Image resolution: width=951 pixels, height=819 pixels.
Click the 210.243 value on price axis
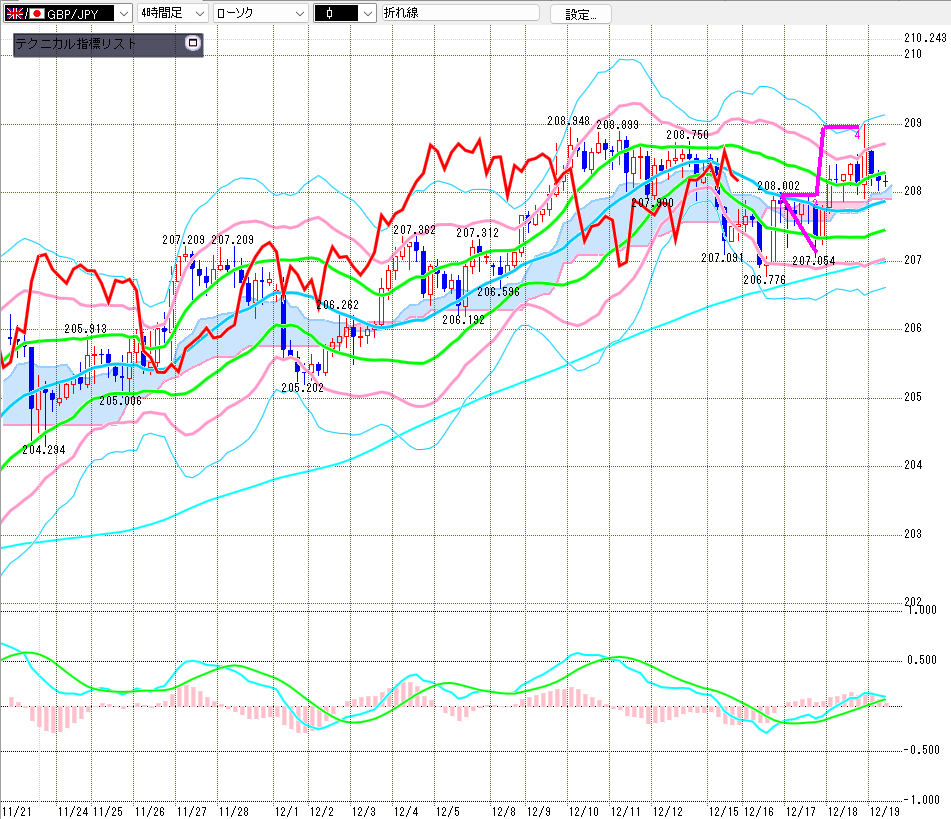coord(924,38)
